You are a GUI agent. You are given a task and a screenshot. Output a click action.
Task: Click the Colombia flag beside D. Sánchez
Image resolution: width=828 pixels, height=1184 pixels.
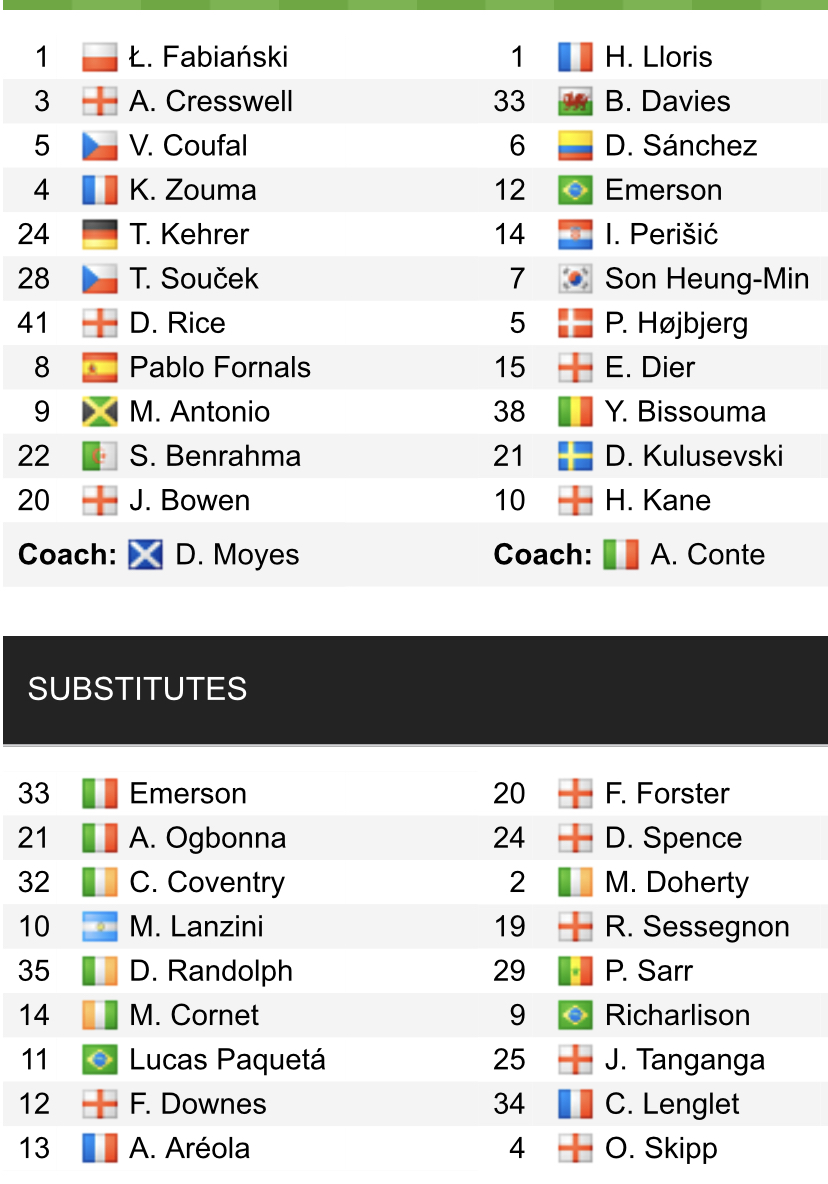coord(575,146)
